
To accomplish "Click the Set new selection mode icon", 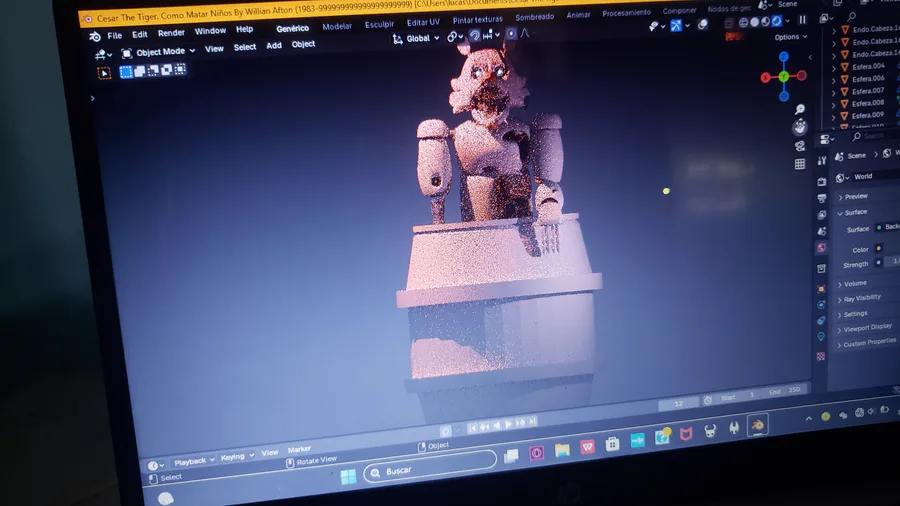I will (126, 72).
